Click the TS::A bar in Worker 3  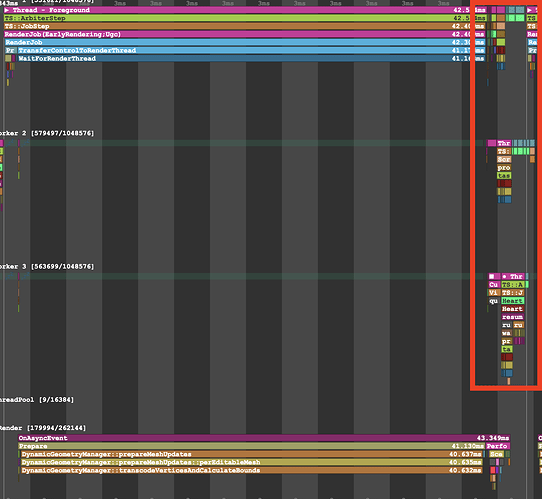click(513, 284)
